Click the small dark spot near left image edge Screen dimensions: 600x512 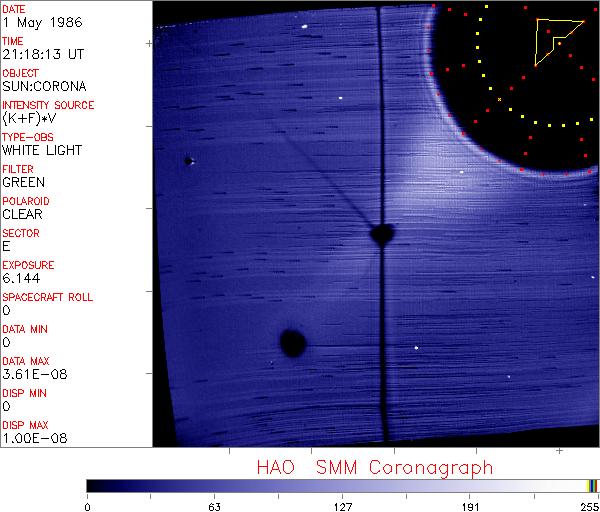(187, 160)
